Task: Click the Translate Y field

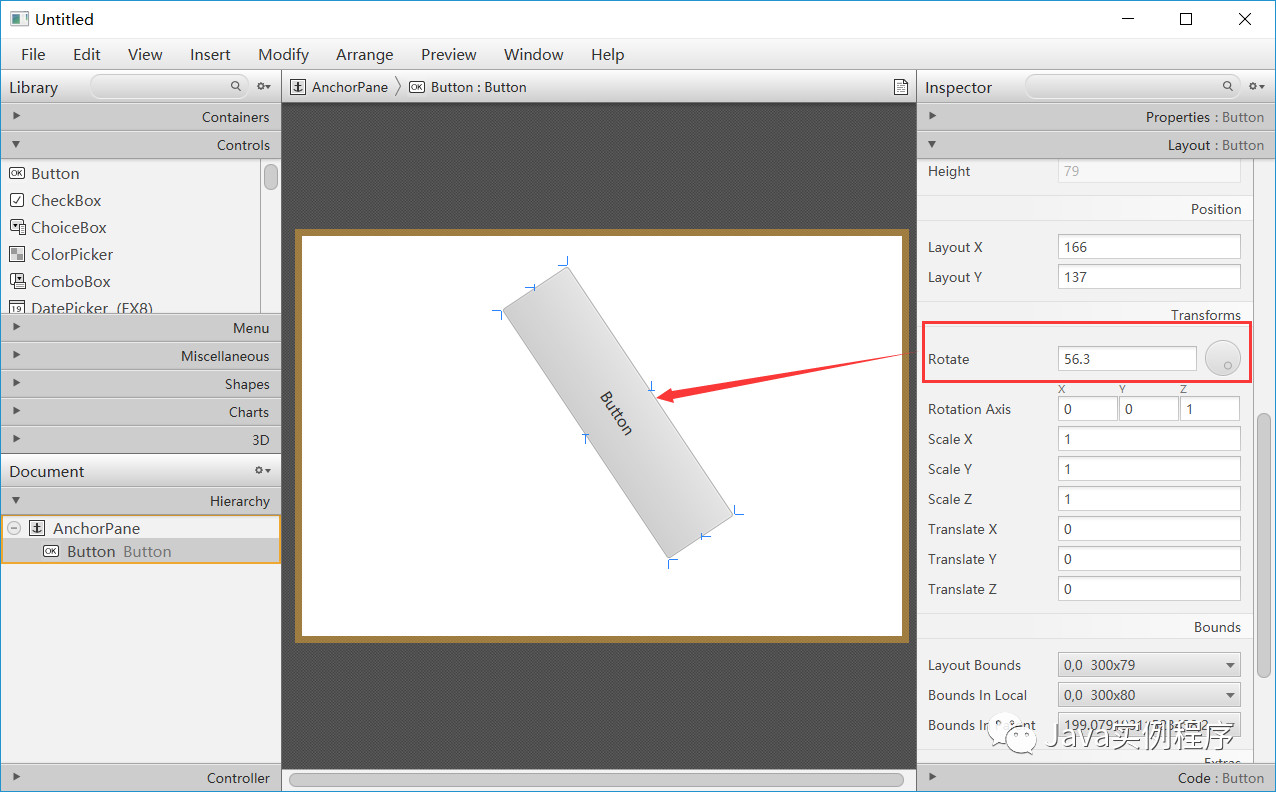Action: pyautogui.click(x=1149, y=559)
